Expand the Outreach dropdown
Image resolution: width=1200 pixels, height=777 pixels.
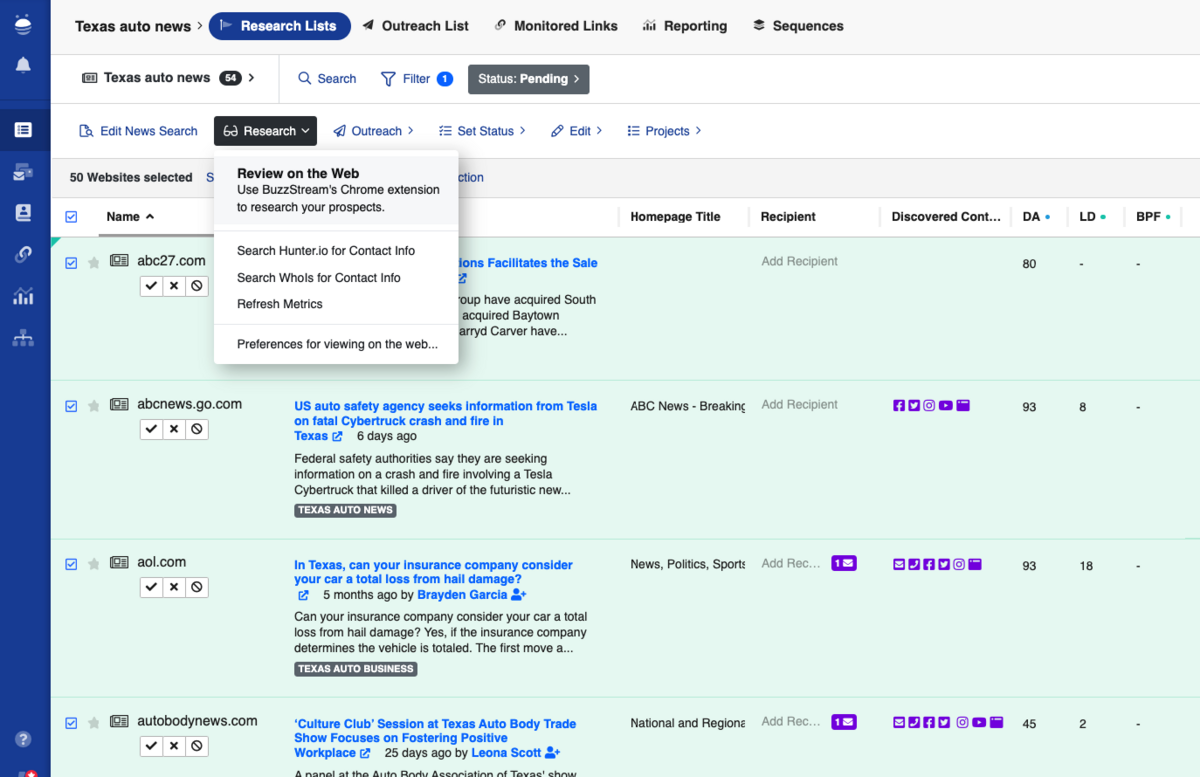coord(374,131)
